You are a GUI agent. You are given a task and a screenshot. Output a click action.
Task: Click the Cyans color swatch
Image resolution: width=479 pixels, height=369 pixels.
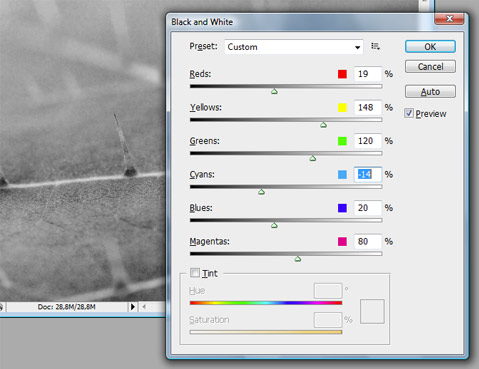(x=342, y=175)
